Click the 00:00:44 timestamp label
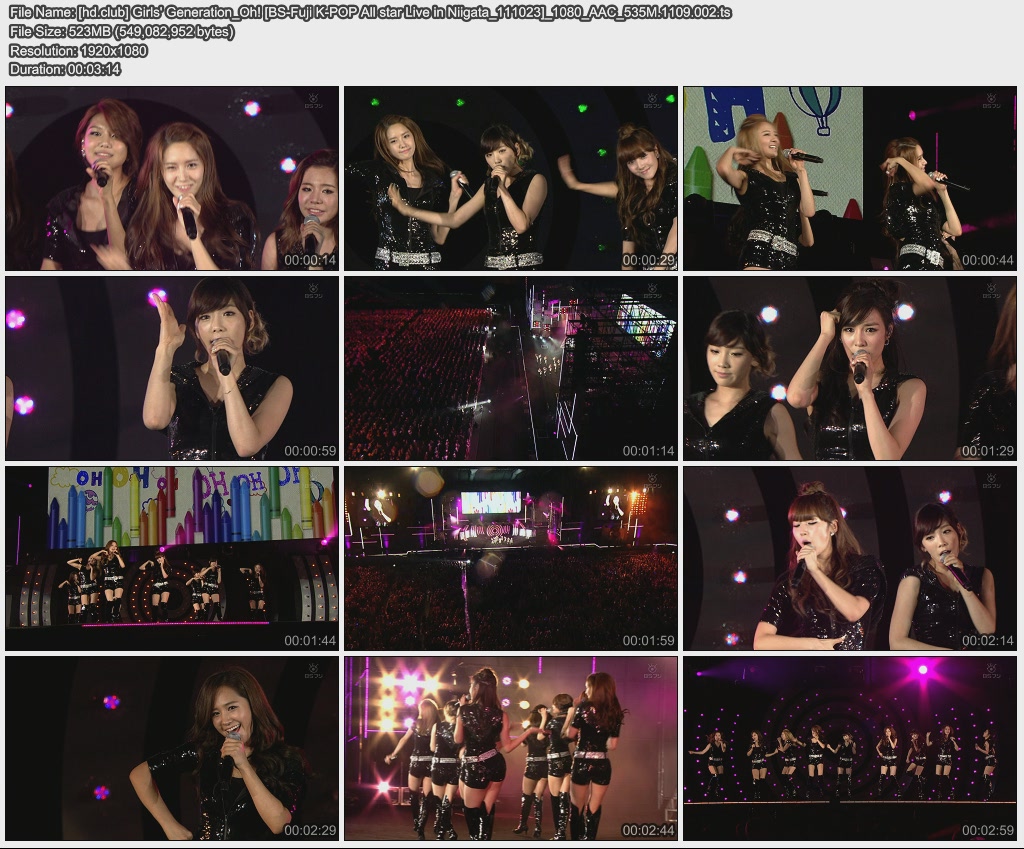 987,260
